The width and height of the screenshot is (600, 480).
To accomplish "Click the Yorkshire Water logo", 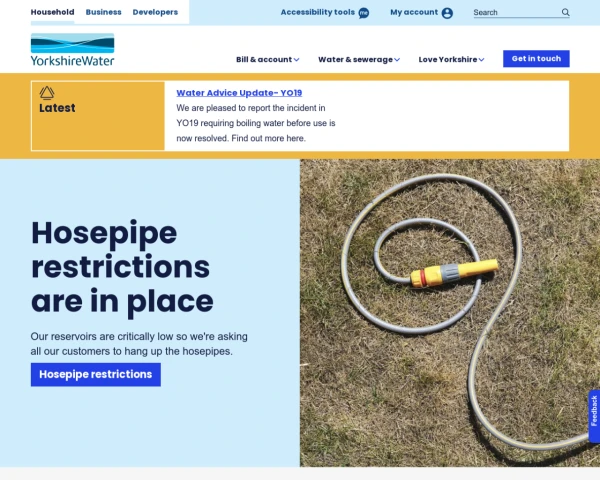I will click(72, 49).
